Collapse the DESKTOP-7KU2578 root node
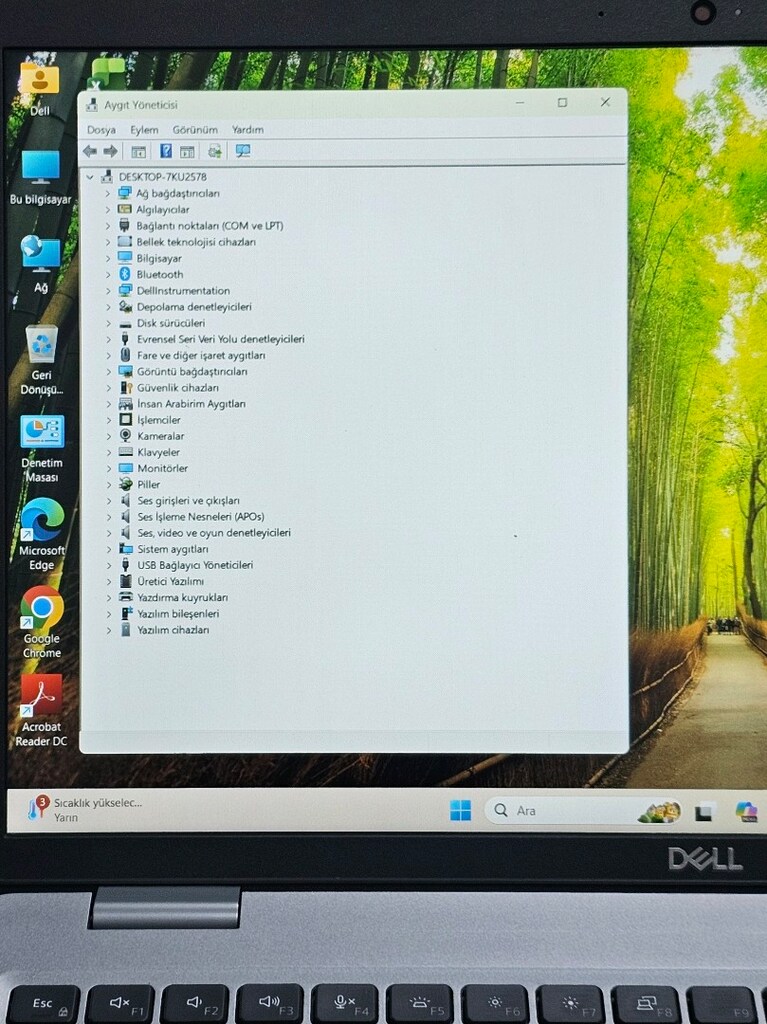 [90, 177]
